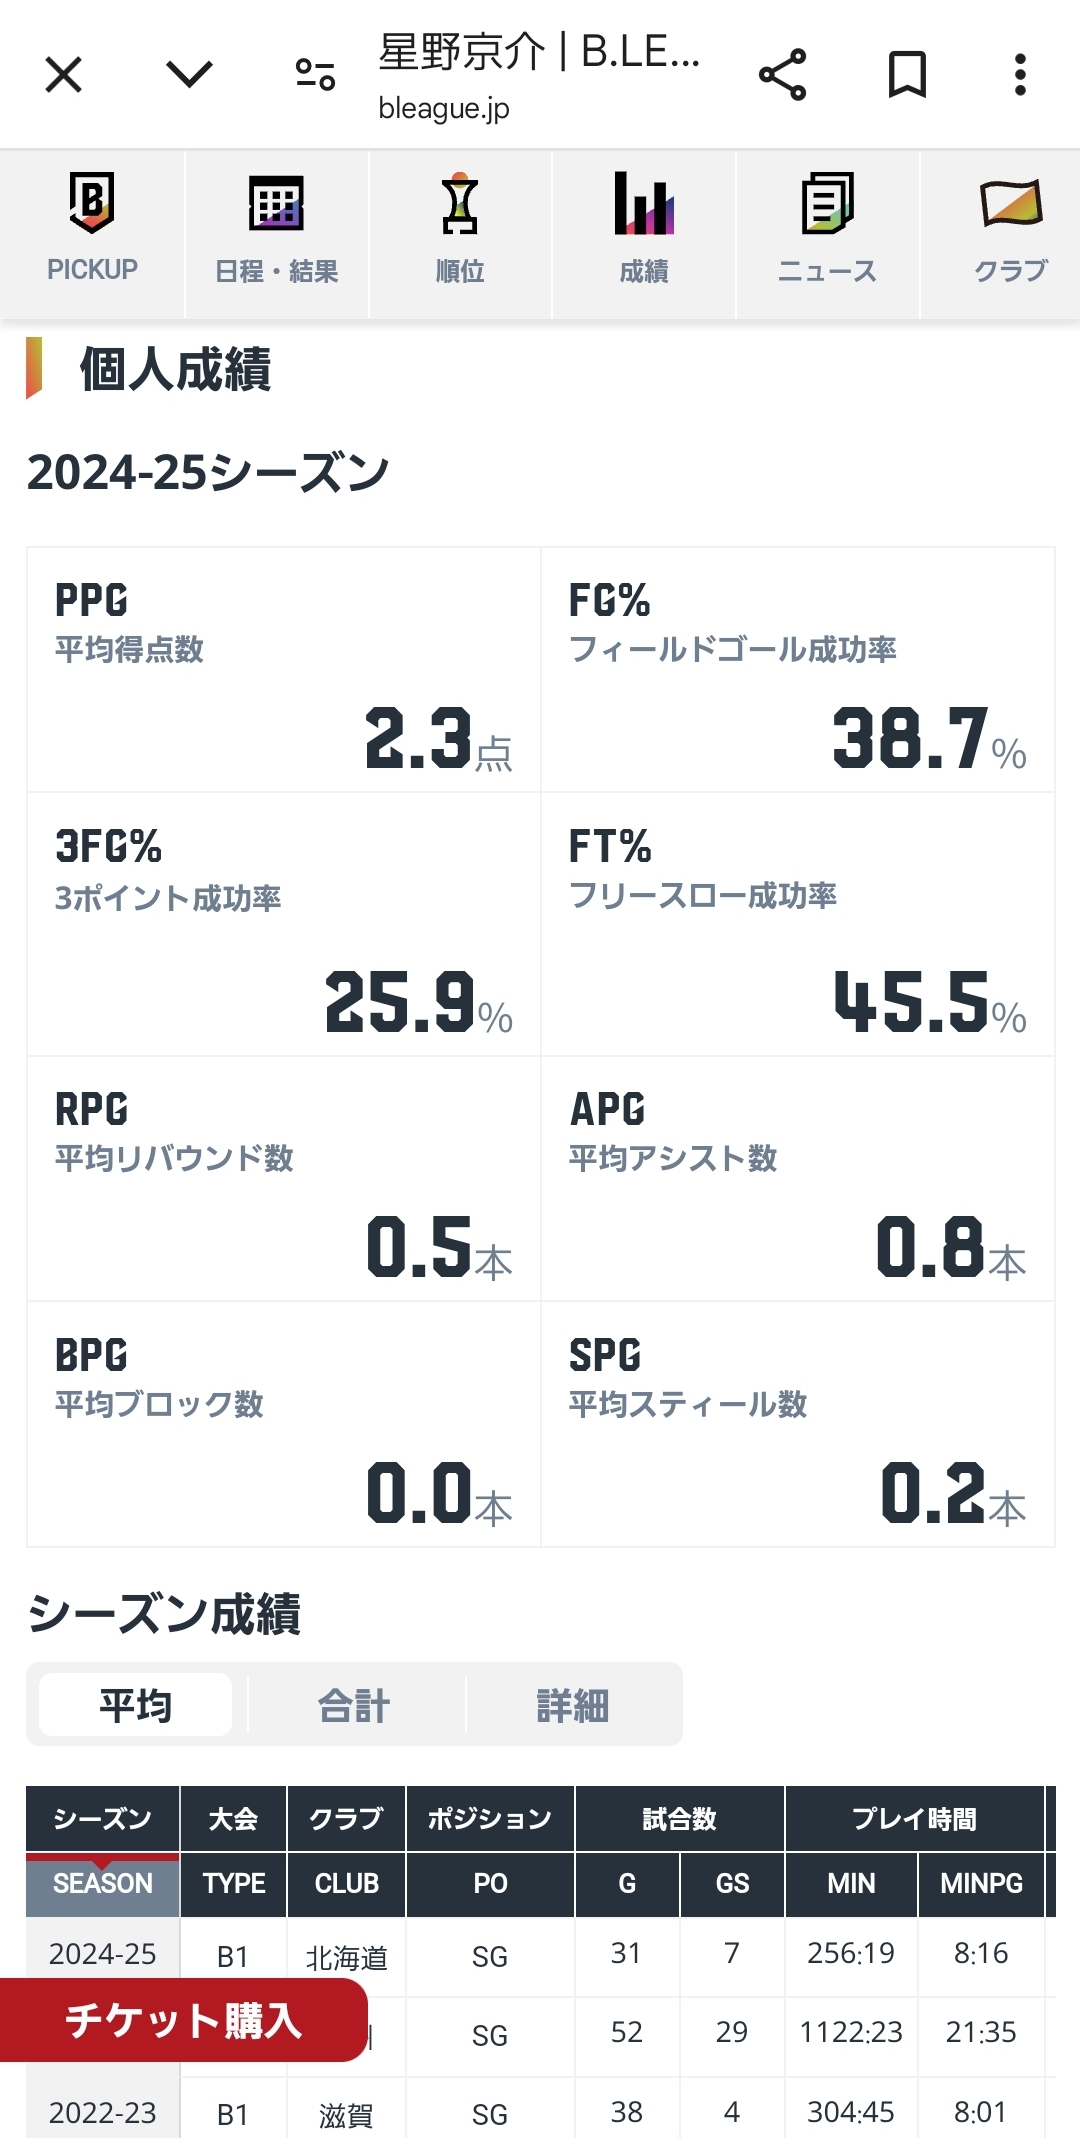The height and width of the screenshot is (2138, 1080).
Task: Click the チケット購入 button
Action: click(183, 2020)
